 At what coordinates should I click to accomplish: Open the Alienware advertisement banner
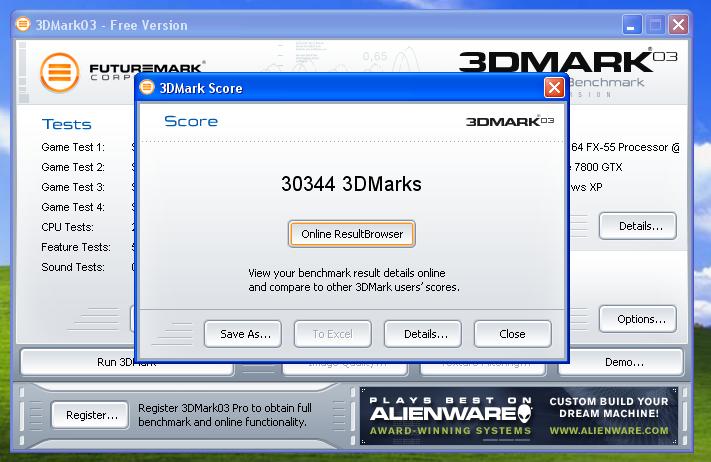(x=519, y=416)
